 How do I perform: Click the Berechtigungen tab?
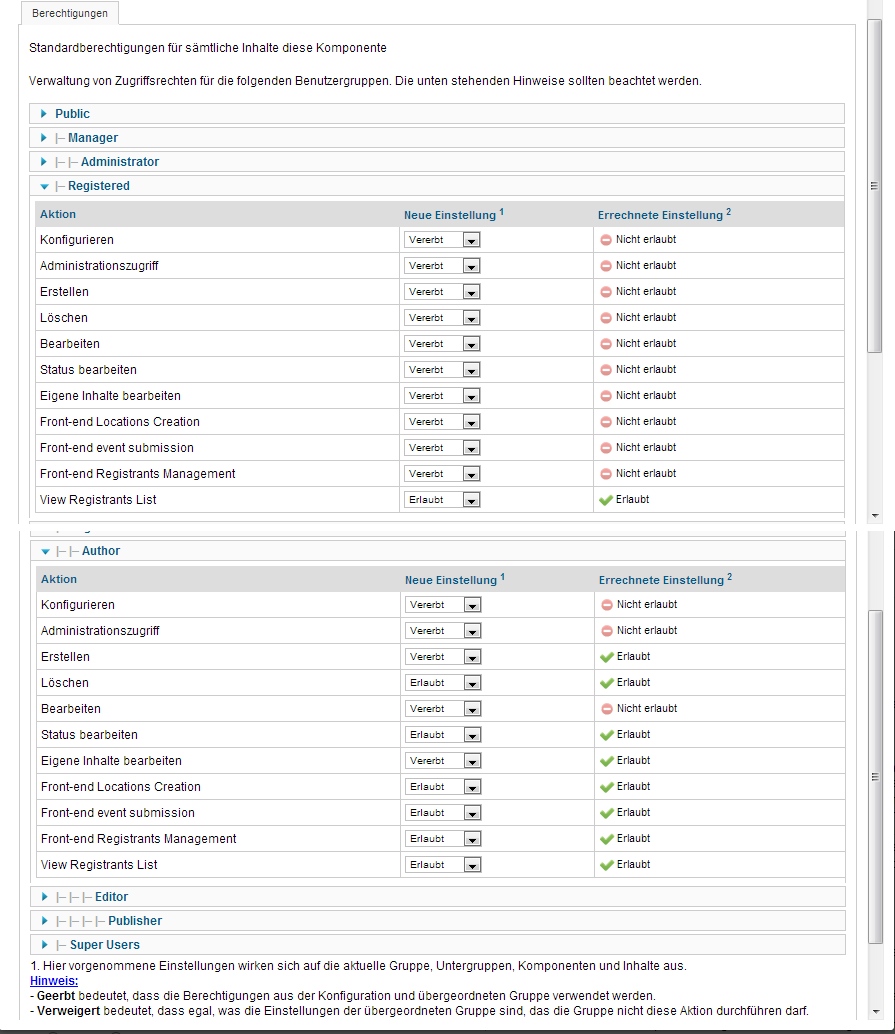70,14
